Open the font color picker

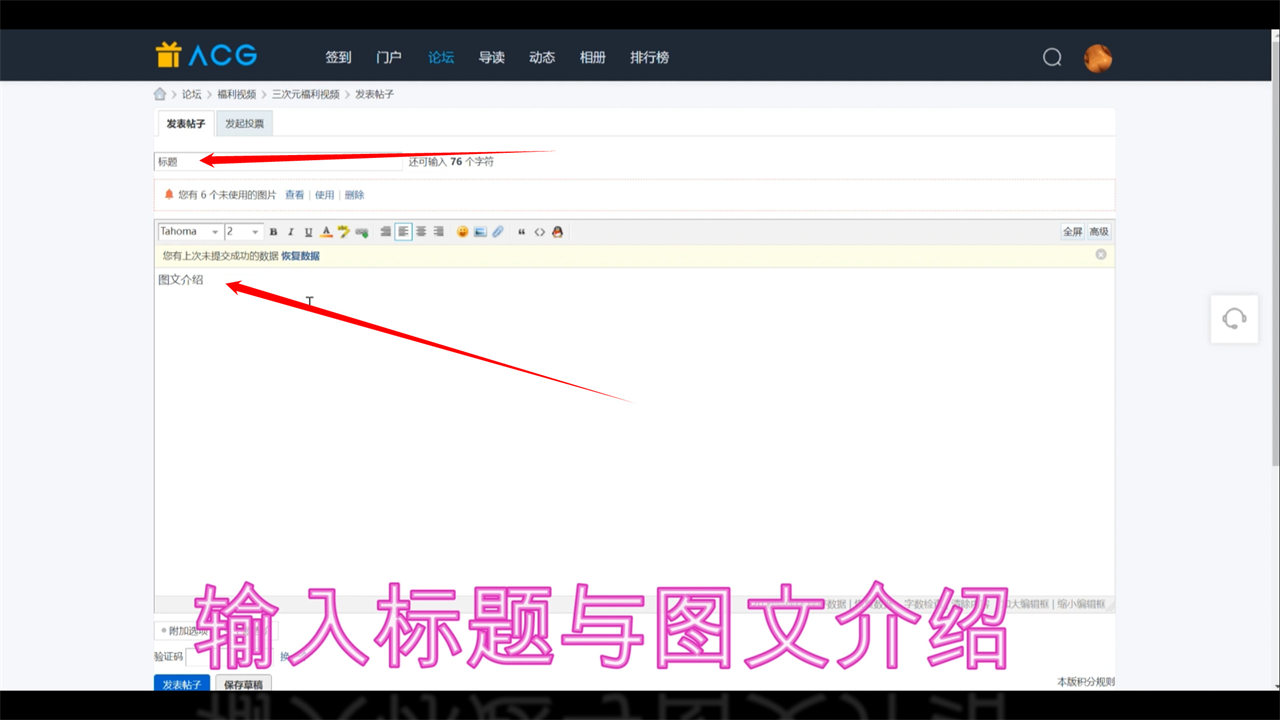click(326, 232)
